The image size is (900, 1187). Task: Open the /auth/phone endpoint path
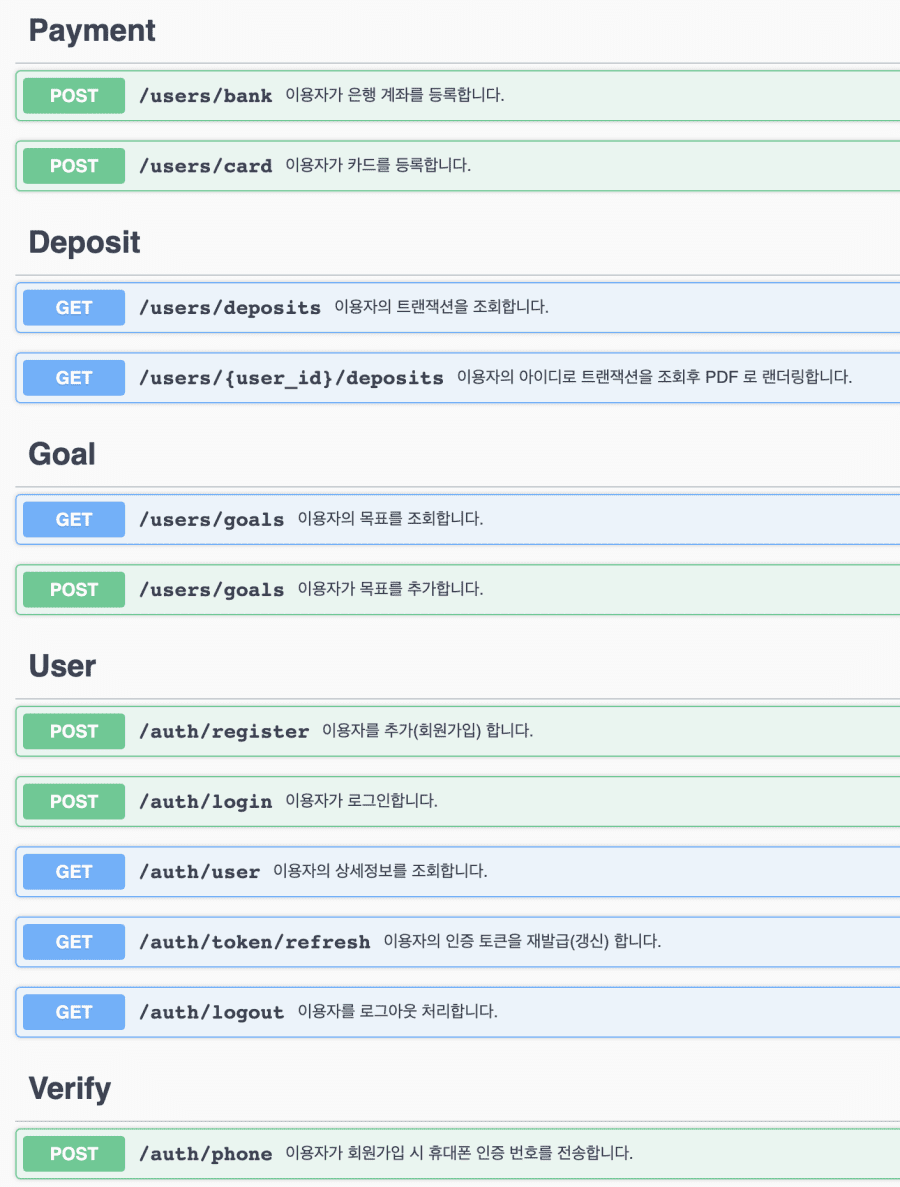pos(205,1154)
